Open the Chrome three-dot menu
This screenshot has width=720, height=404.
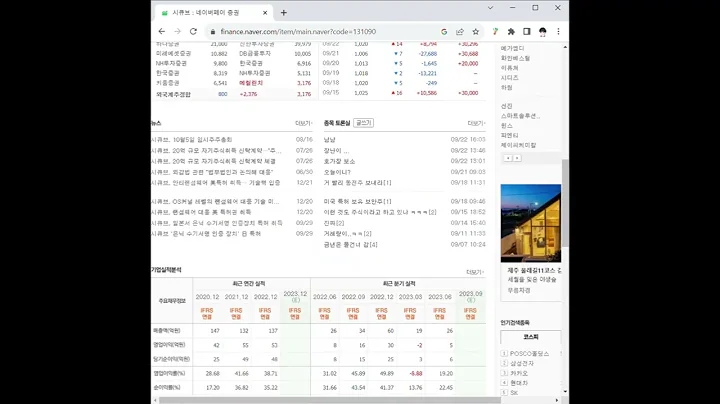[x=558, y=32]
